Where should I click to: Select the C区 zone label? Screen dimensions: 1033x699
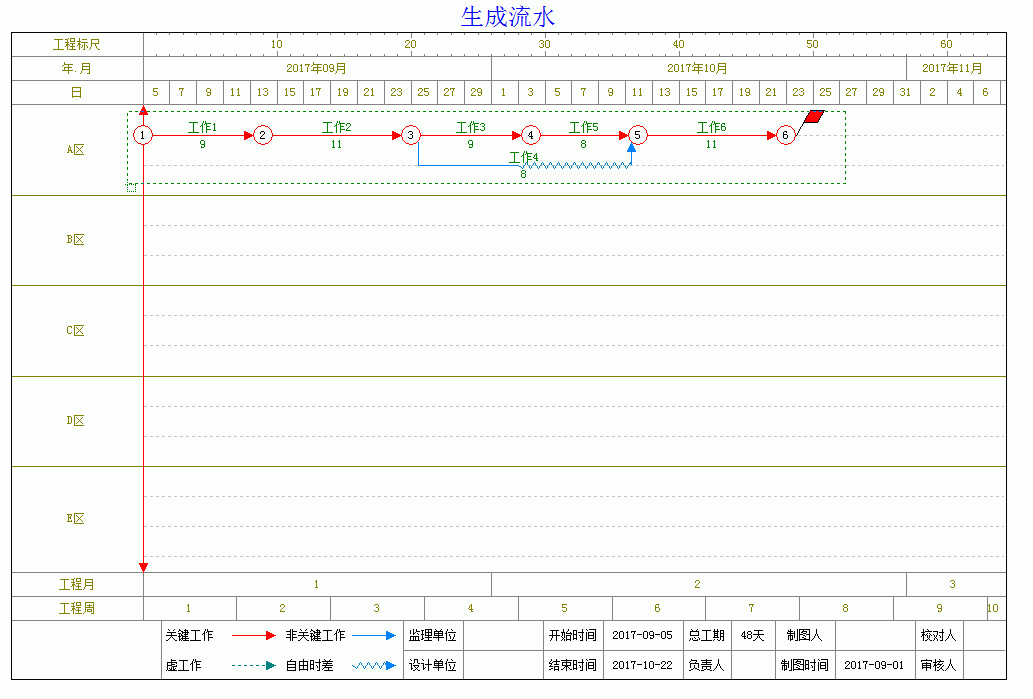pos(76,331)
